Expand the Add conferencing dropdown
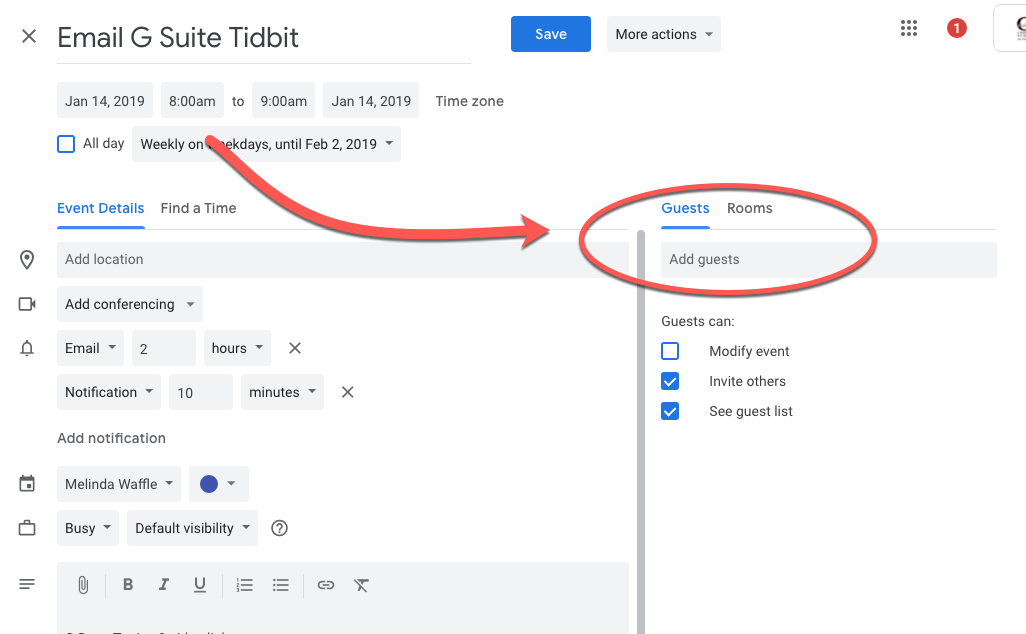Viewport: 1026px width, 634px height. [x=130, y=304]
